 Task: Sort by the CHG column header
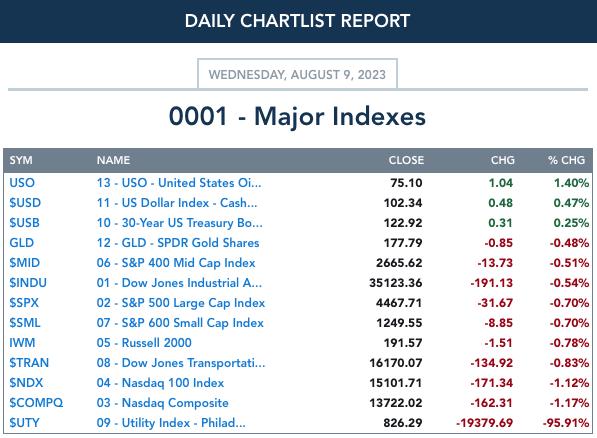click(503, 160)
